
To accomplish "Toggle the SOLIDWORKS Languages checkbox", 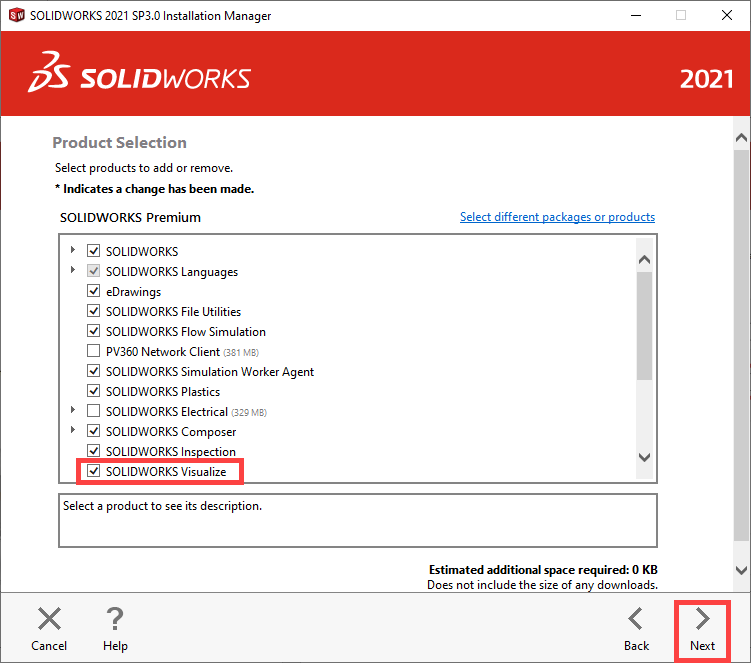I will coord(93,271).
